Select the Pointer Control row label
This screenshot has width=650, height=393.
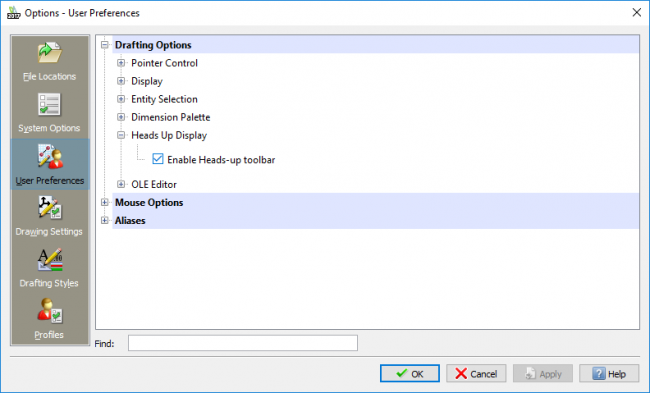(x=164, y=63)
